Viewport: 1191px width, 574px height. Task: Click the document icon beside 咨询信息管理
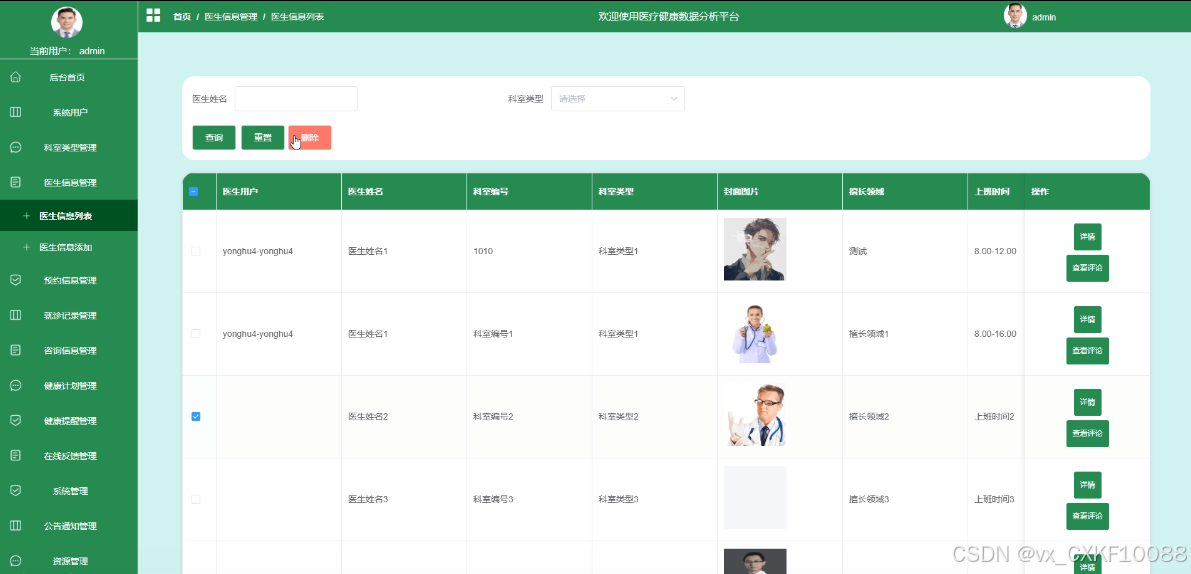15,350
